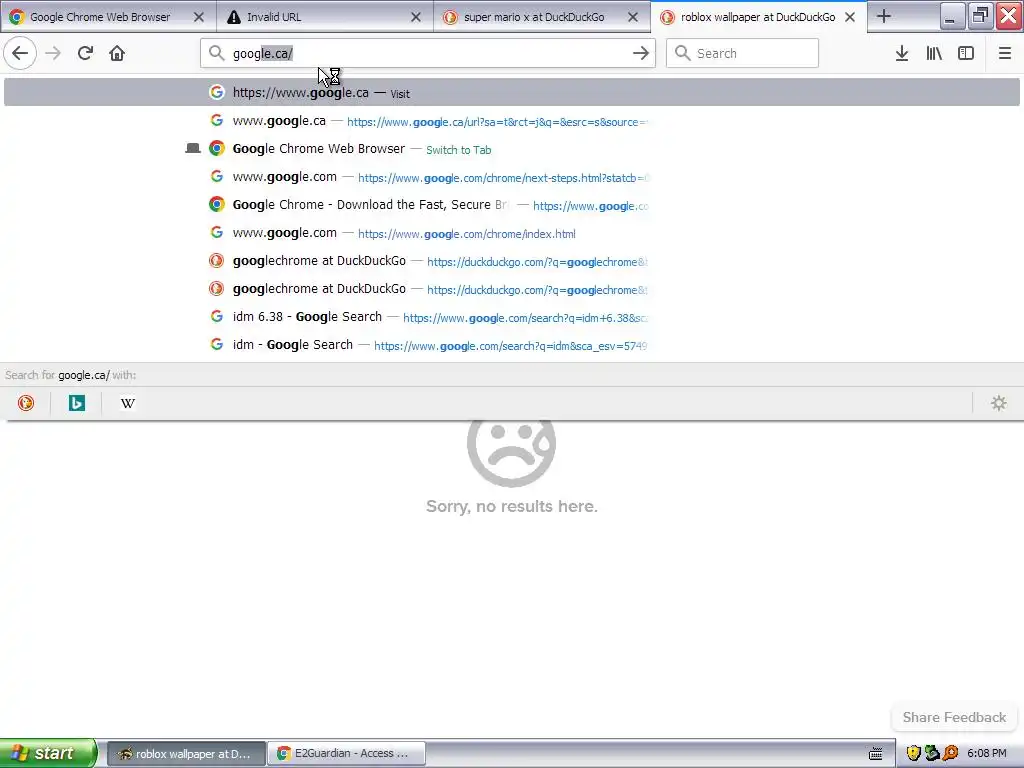
Task: Click the green tray icon beside the shield
Action: coord(932,754)
